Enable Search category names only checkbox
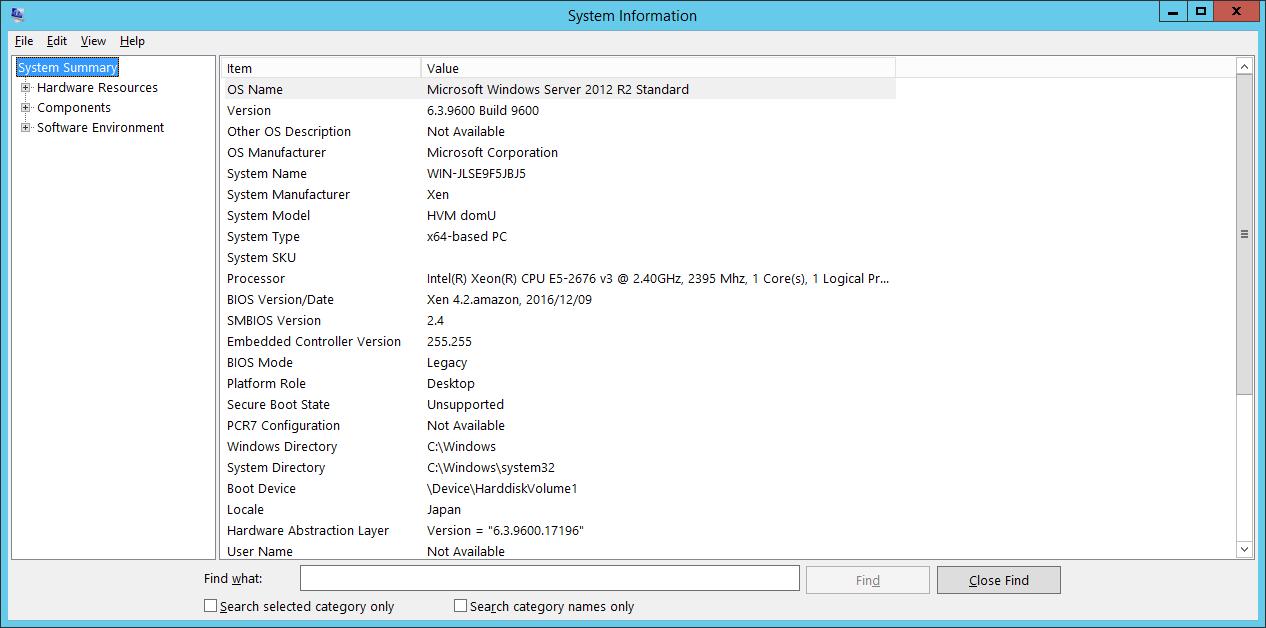 460,606
